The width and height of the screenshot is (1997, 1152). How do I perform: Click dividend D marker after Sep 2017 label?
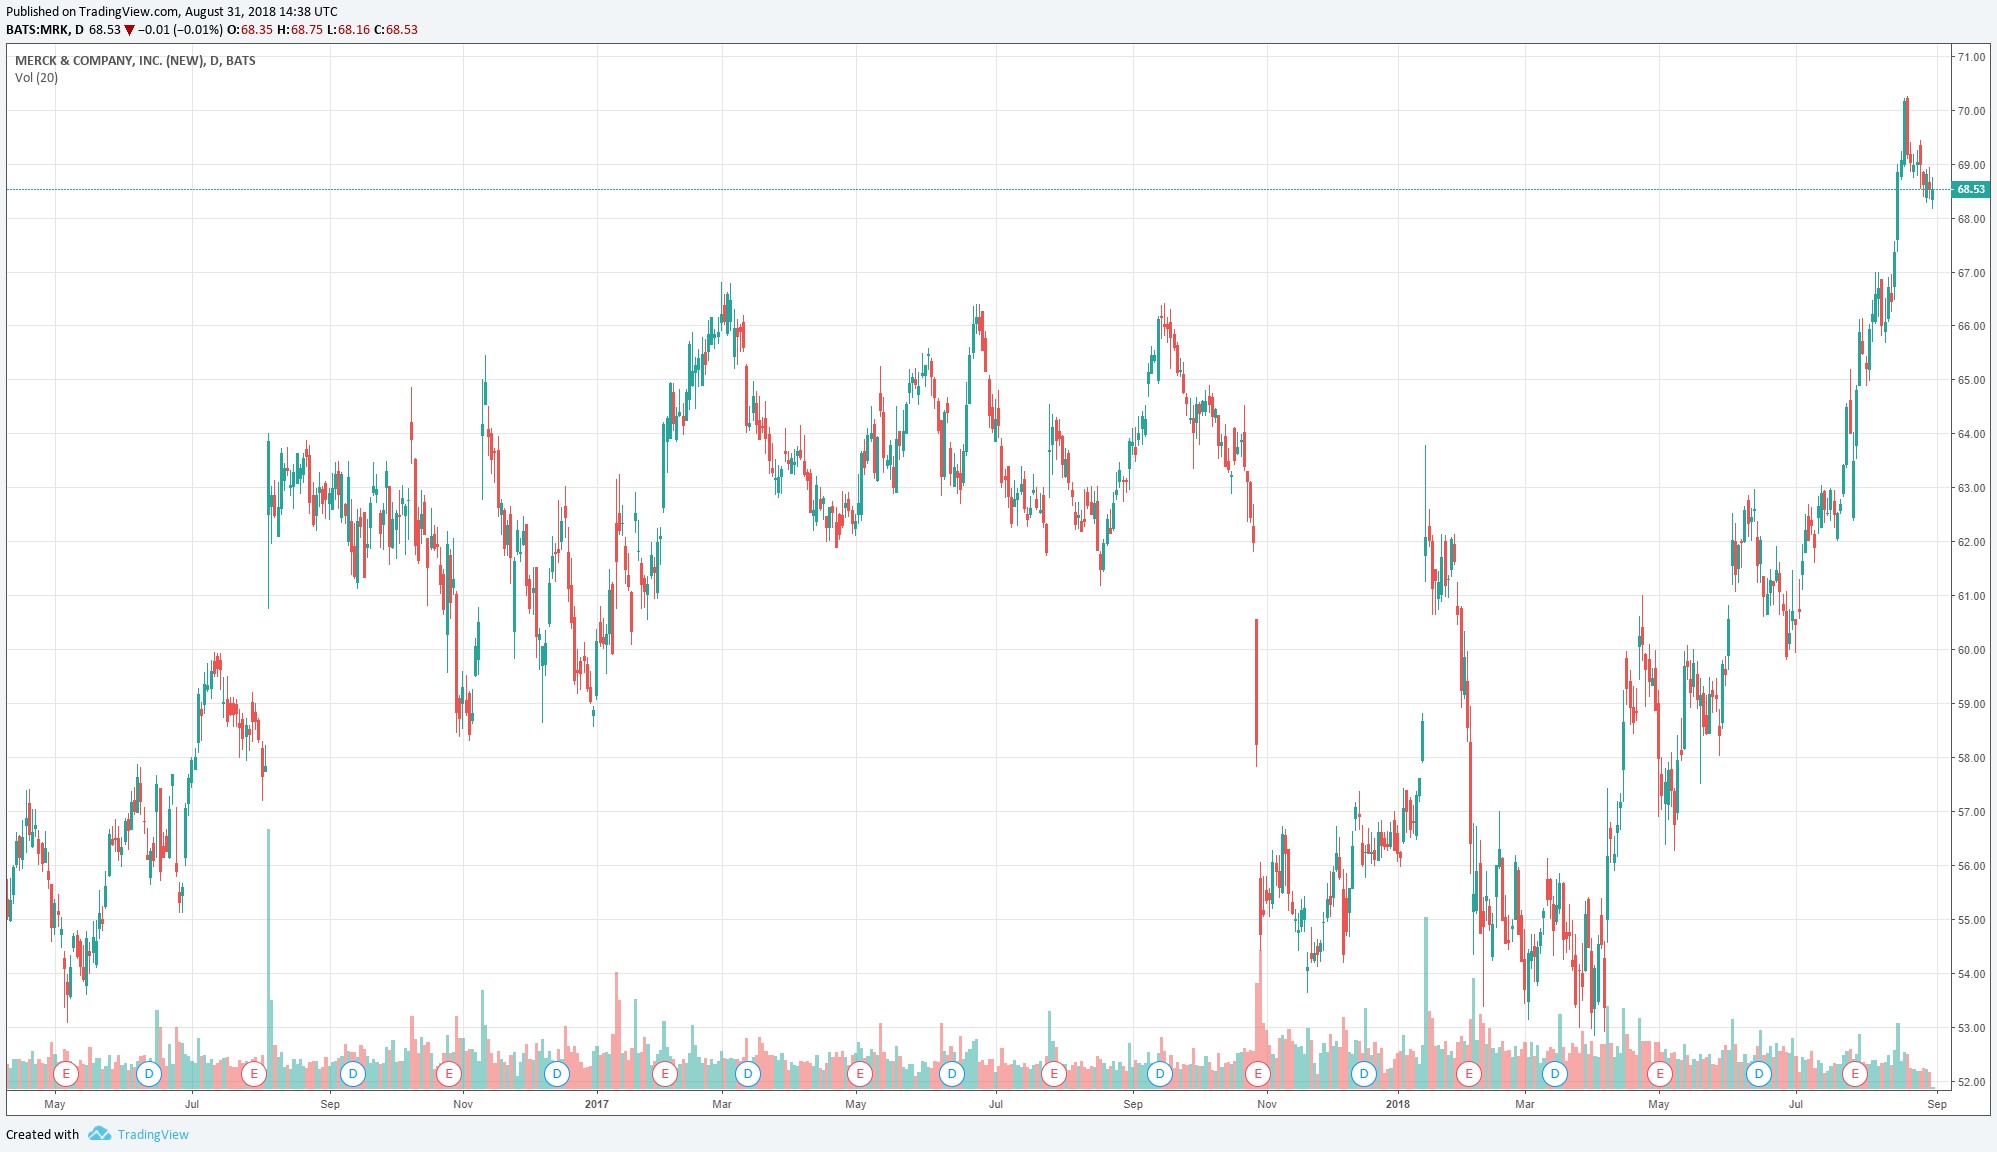(x=1159, y=1074)
